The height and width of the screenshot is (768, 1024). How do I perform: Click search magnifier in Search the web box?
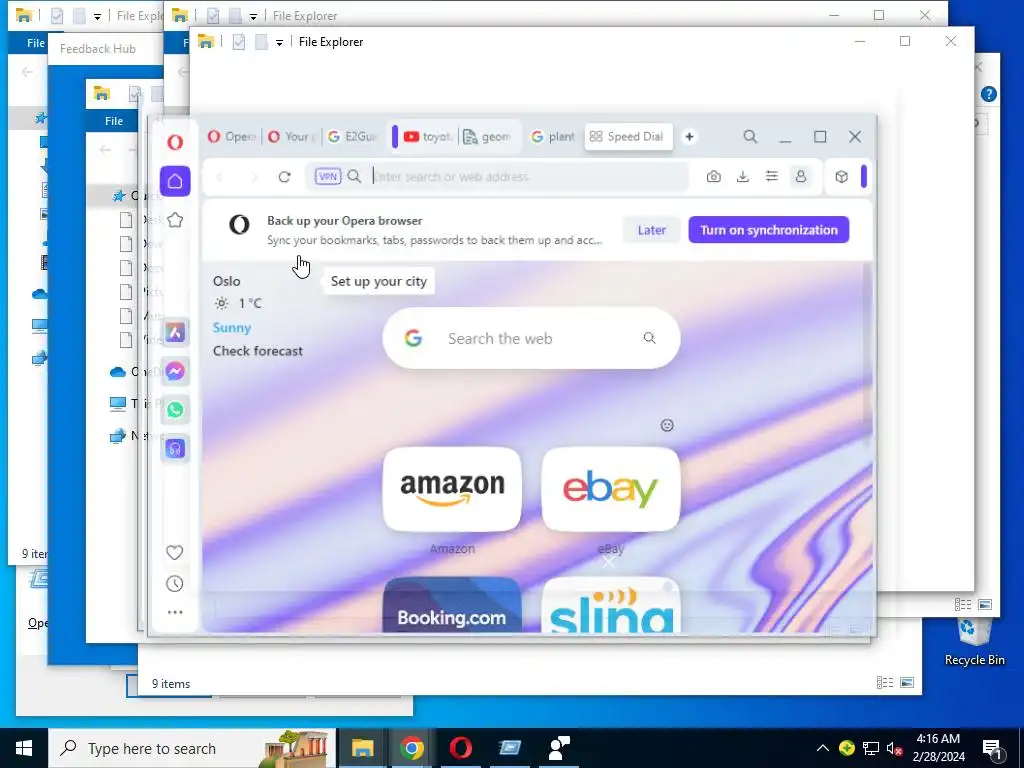(649, 338)
